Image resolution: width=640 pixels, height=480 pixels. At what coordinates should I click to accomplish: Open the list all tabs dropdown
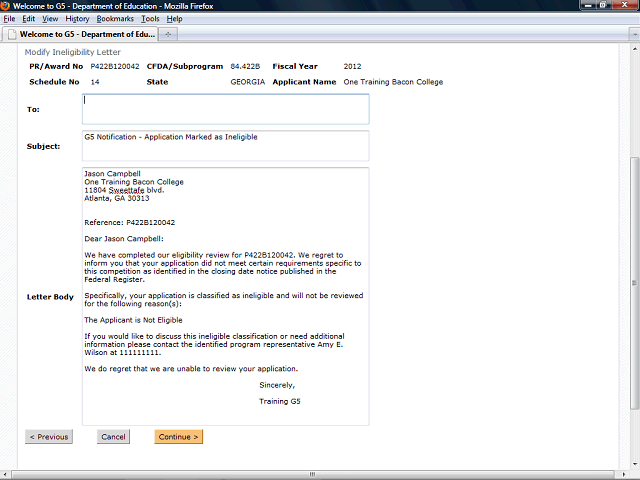(x=634, y=35)
